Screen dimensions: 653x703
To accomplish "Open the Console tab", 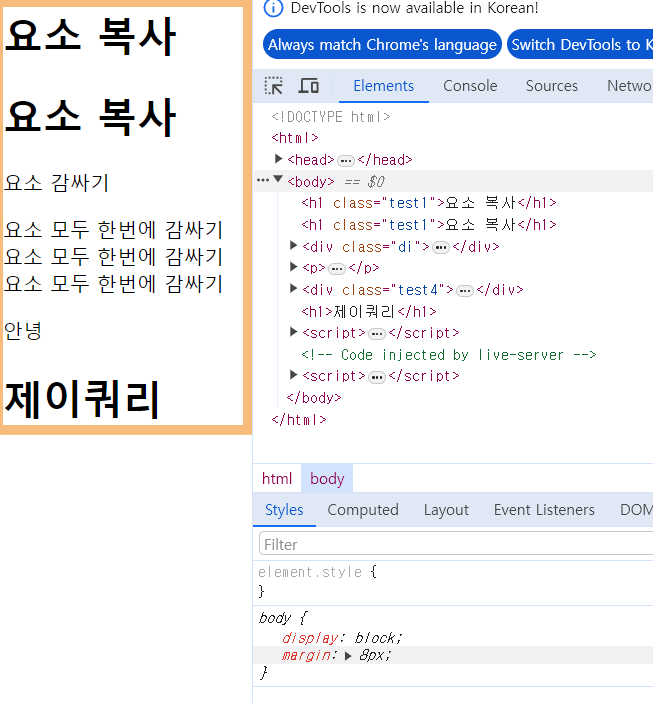I will (470, 86).
